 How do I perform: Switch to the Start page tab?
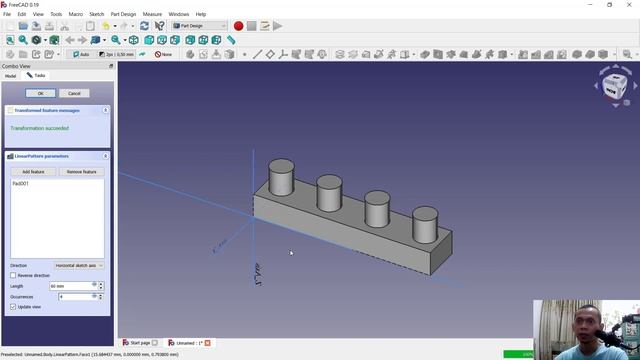coord(140,343)
